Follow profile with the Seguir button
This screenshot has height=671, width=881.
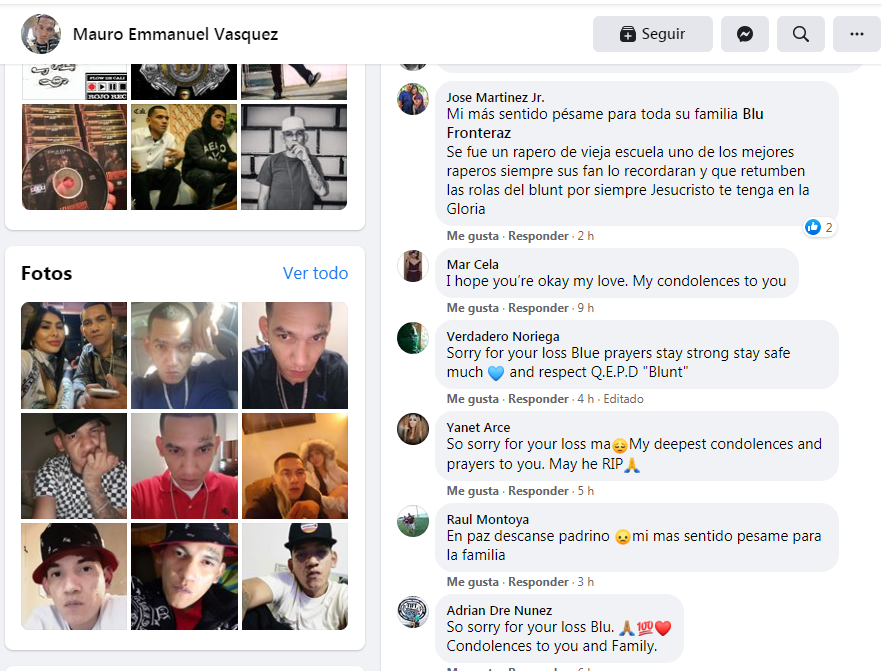pos(652,34)
